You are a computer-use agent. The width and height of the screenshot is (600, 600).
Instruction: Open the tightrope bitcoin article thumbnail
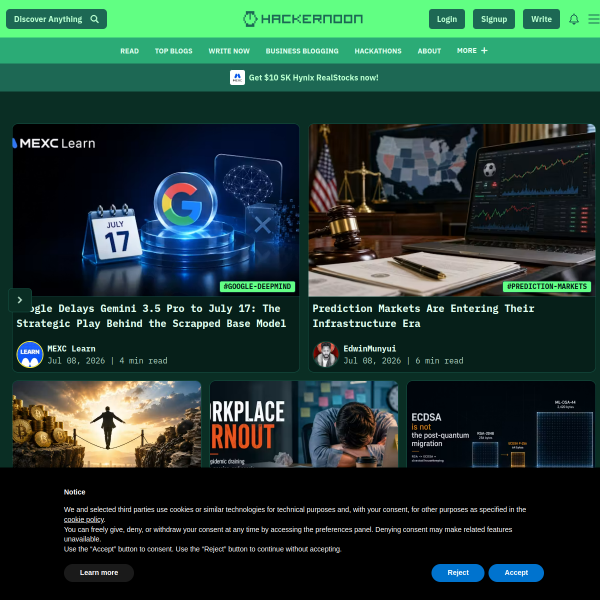pyautogui.click(x=107, y=424)
